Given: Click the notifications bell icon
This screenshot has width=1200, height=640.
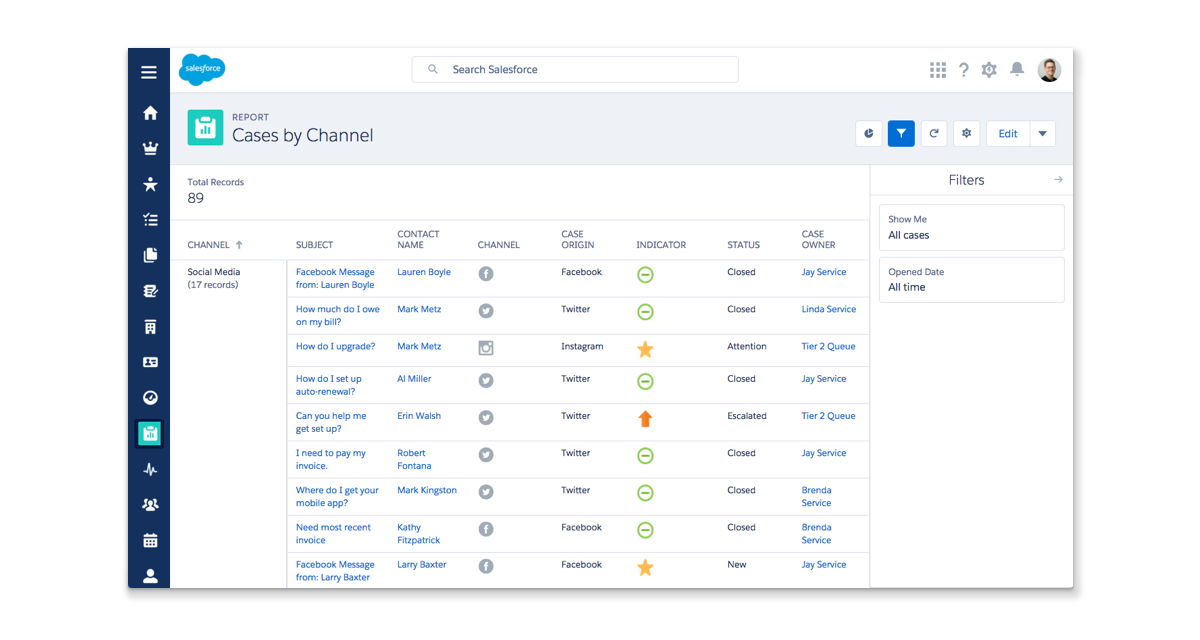Looking at the screenshot, I should click(1017, 69).
